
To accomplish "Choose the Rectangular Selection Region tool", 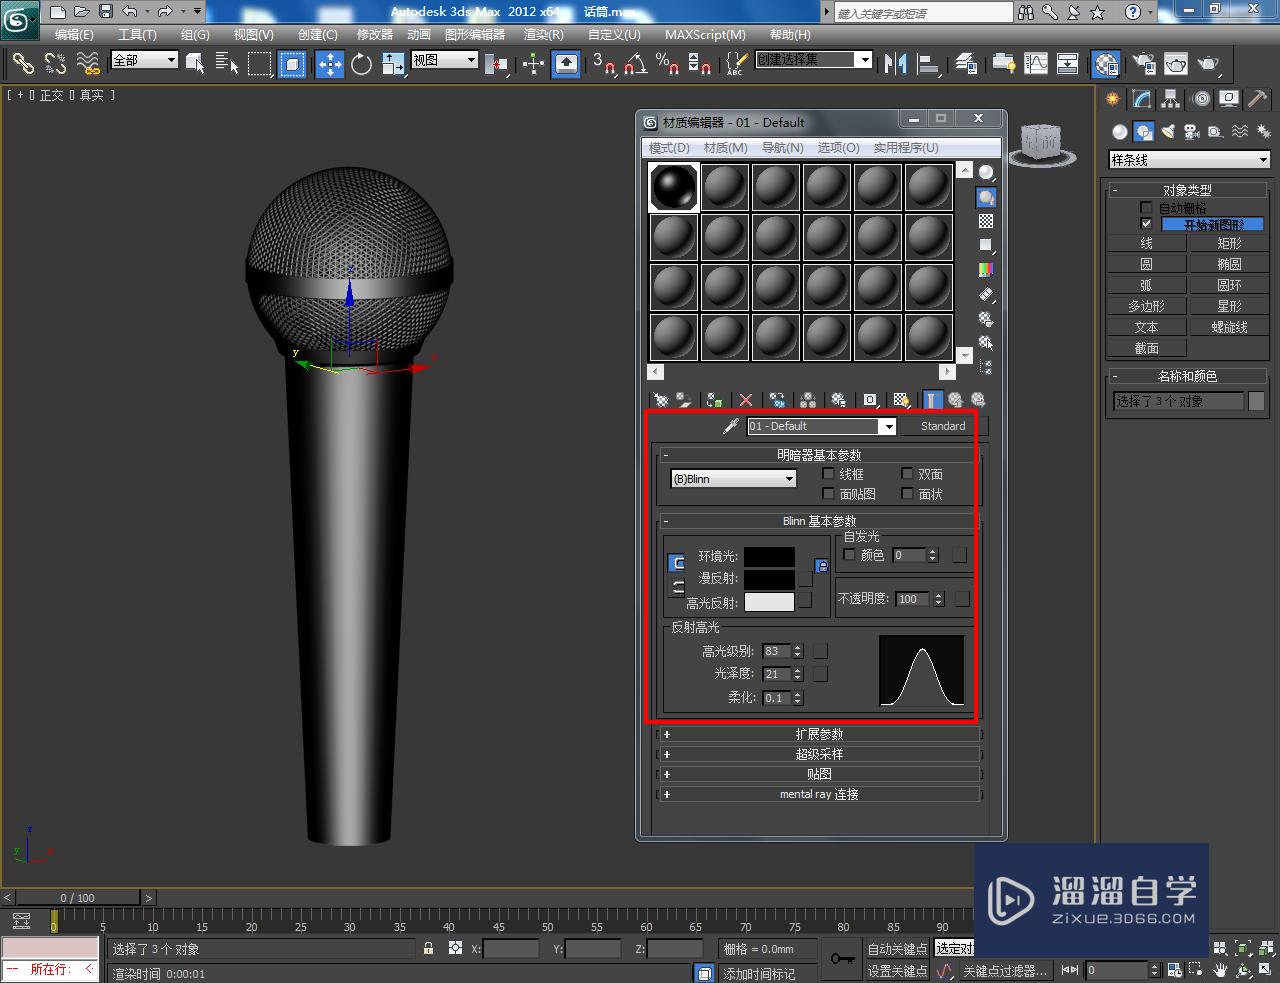I will pyautogui.click(x=260, y=64).
